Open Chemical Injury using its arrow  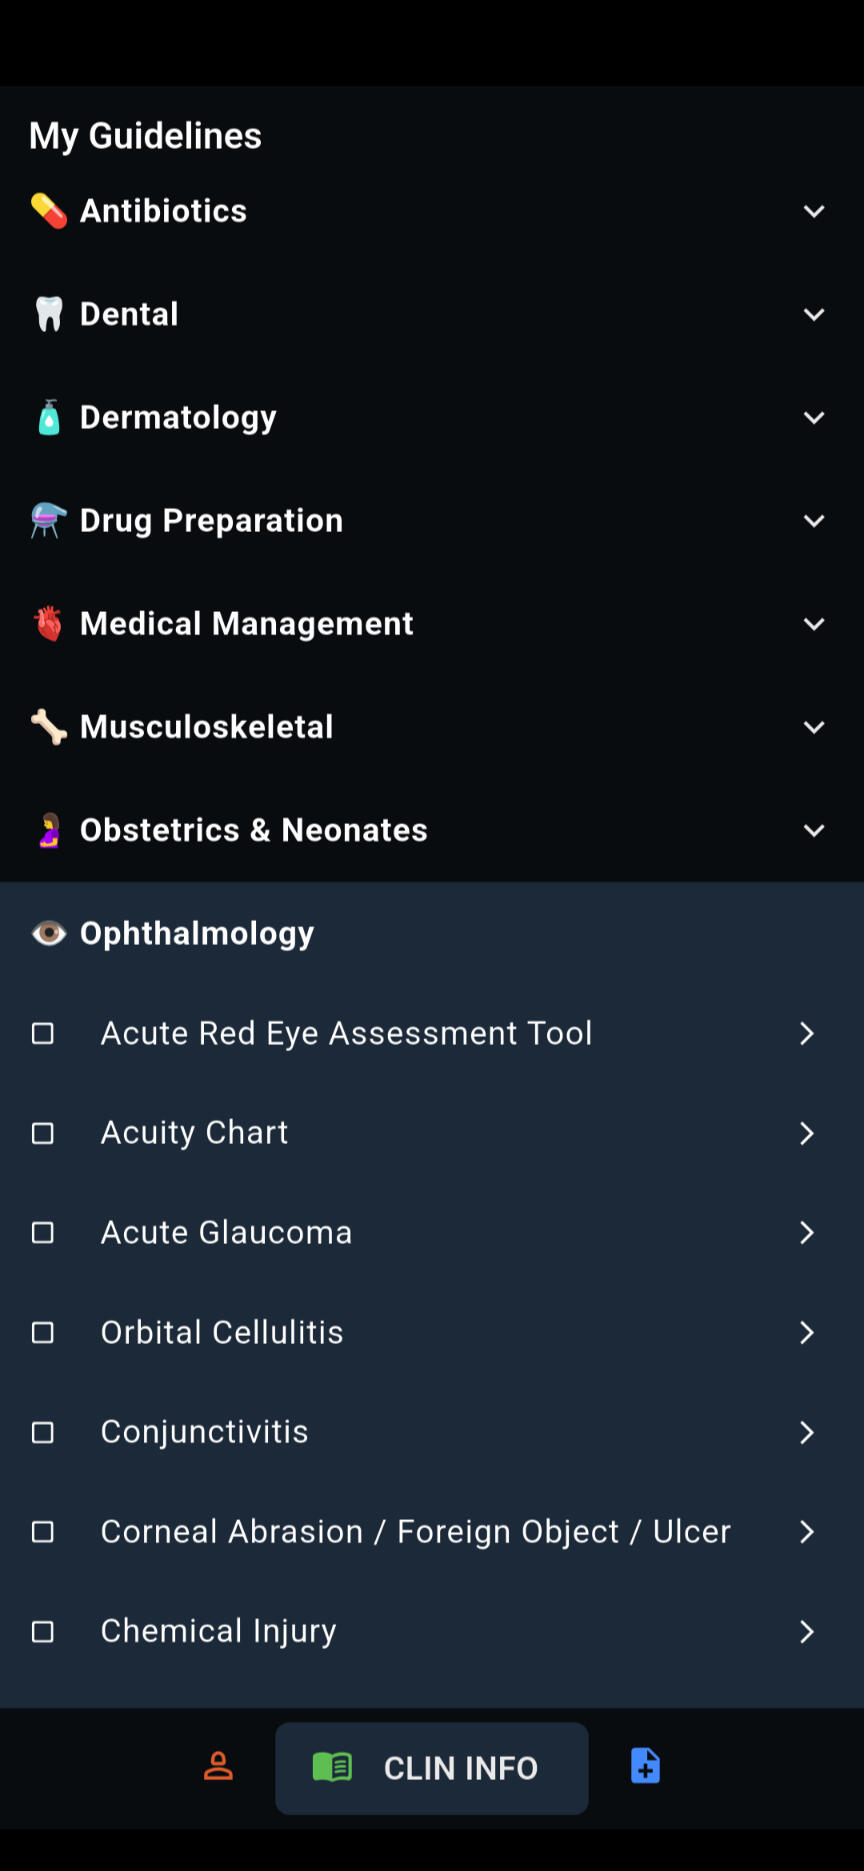[807, 1632]
